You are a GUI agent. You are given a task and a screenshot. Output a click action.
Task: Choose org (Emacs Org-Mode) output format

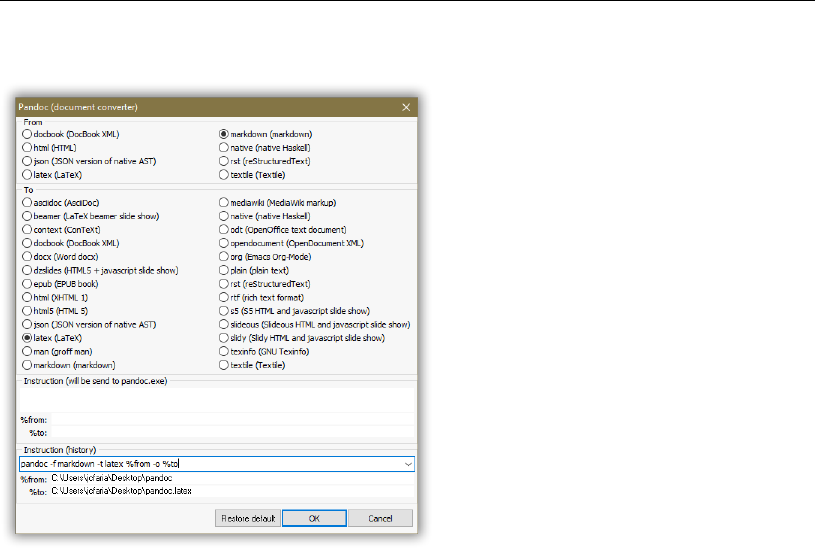pyautogui.click(x=265, y=257)
